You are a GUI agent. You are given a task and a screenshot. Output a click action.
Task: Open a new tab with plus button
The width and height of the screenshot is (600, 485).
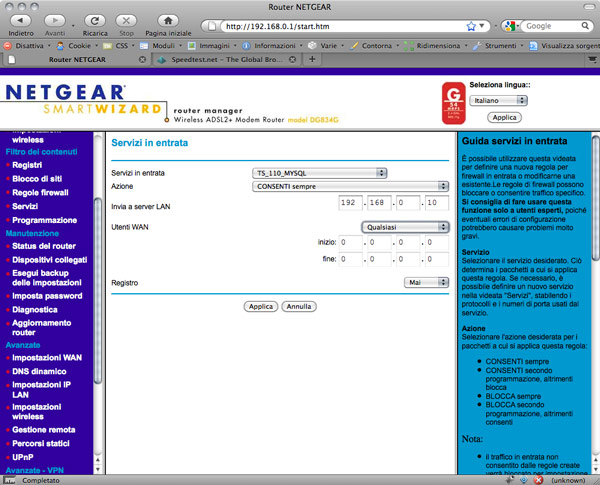point(312,59)
